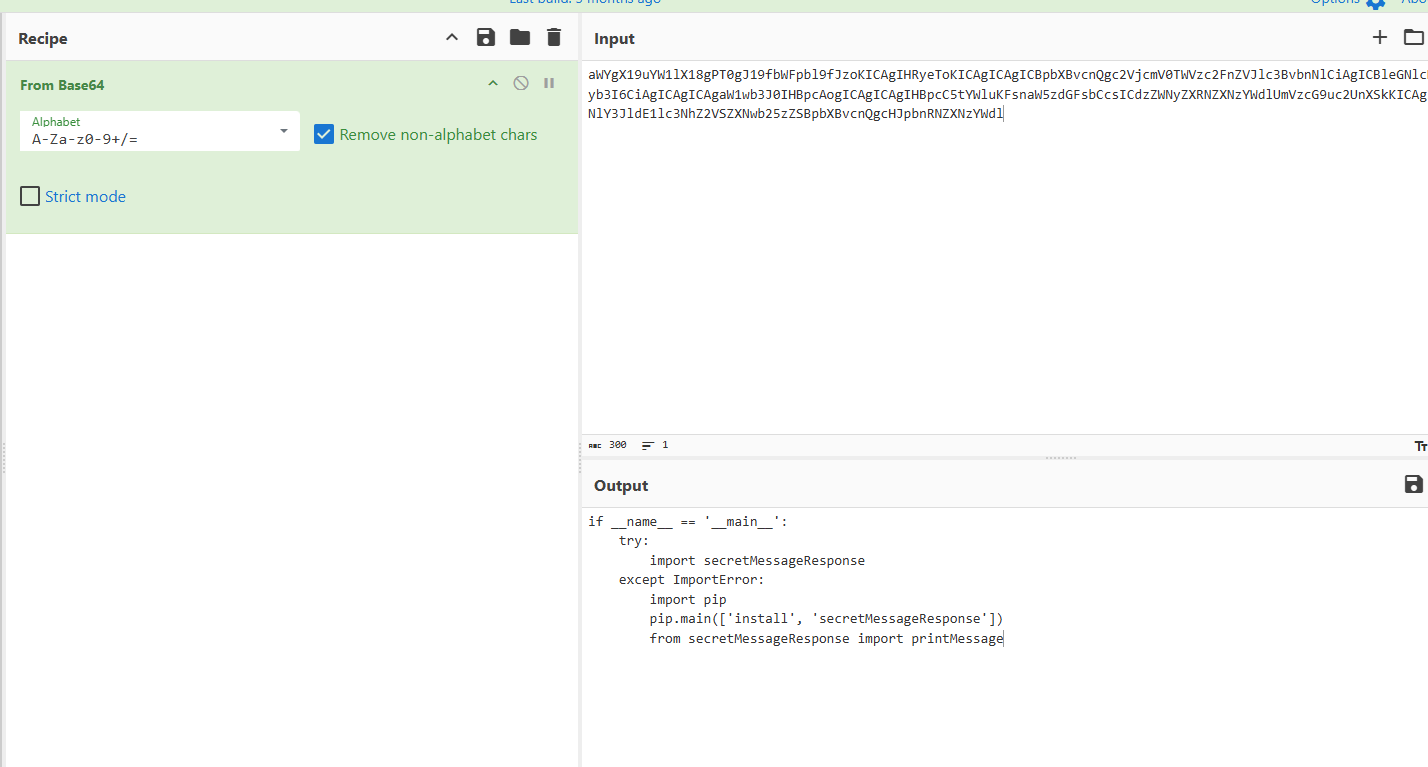This screenshot has height=767, width=1428.
Task: Set breakpoint on From Base64
Action: pos(549,84)
